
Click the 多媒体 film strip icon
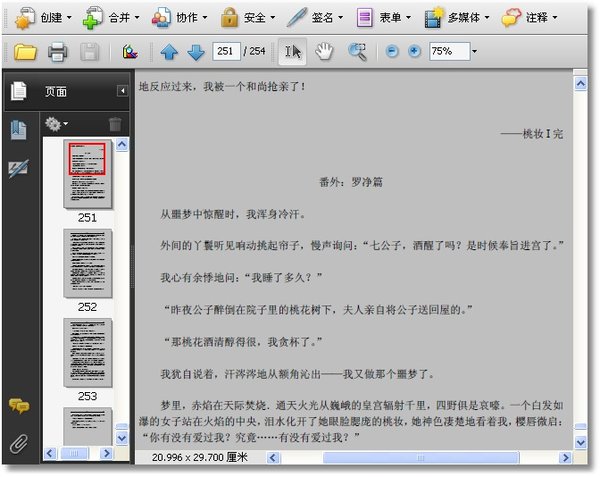click(434, 18)
